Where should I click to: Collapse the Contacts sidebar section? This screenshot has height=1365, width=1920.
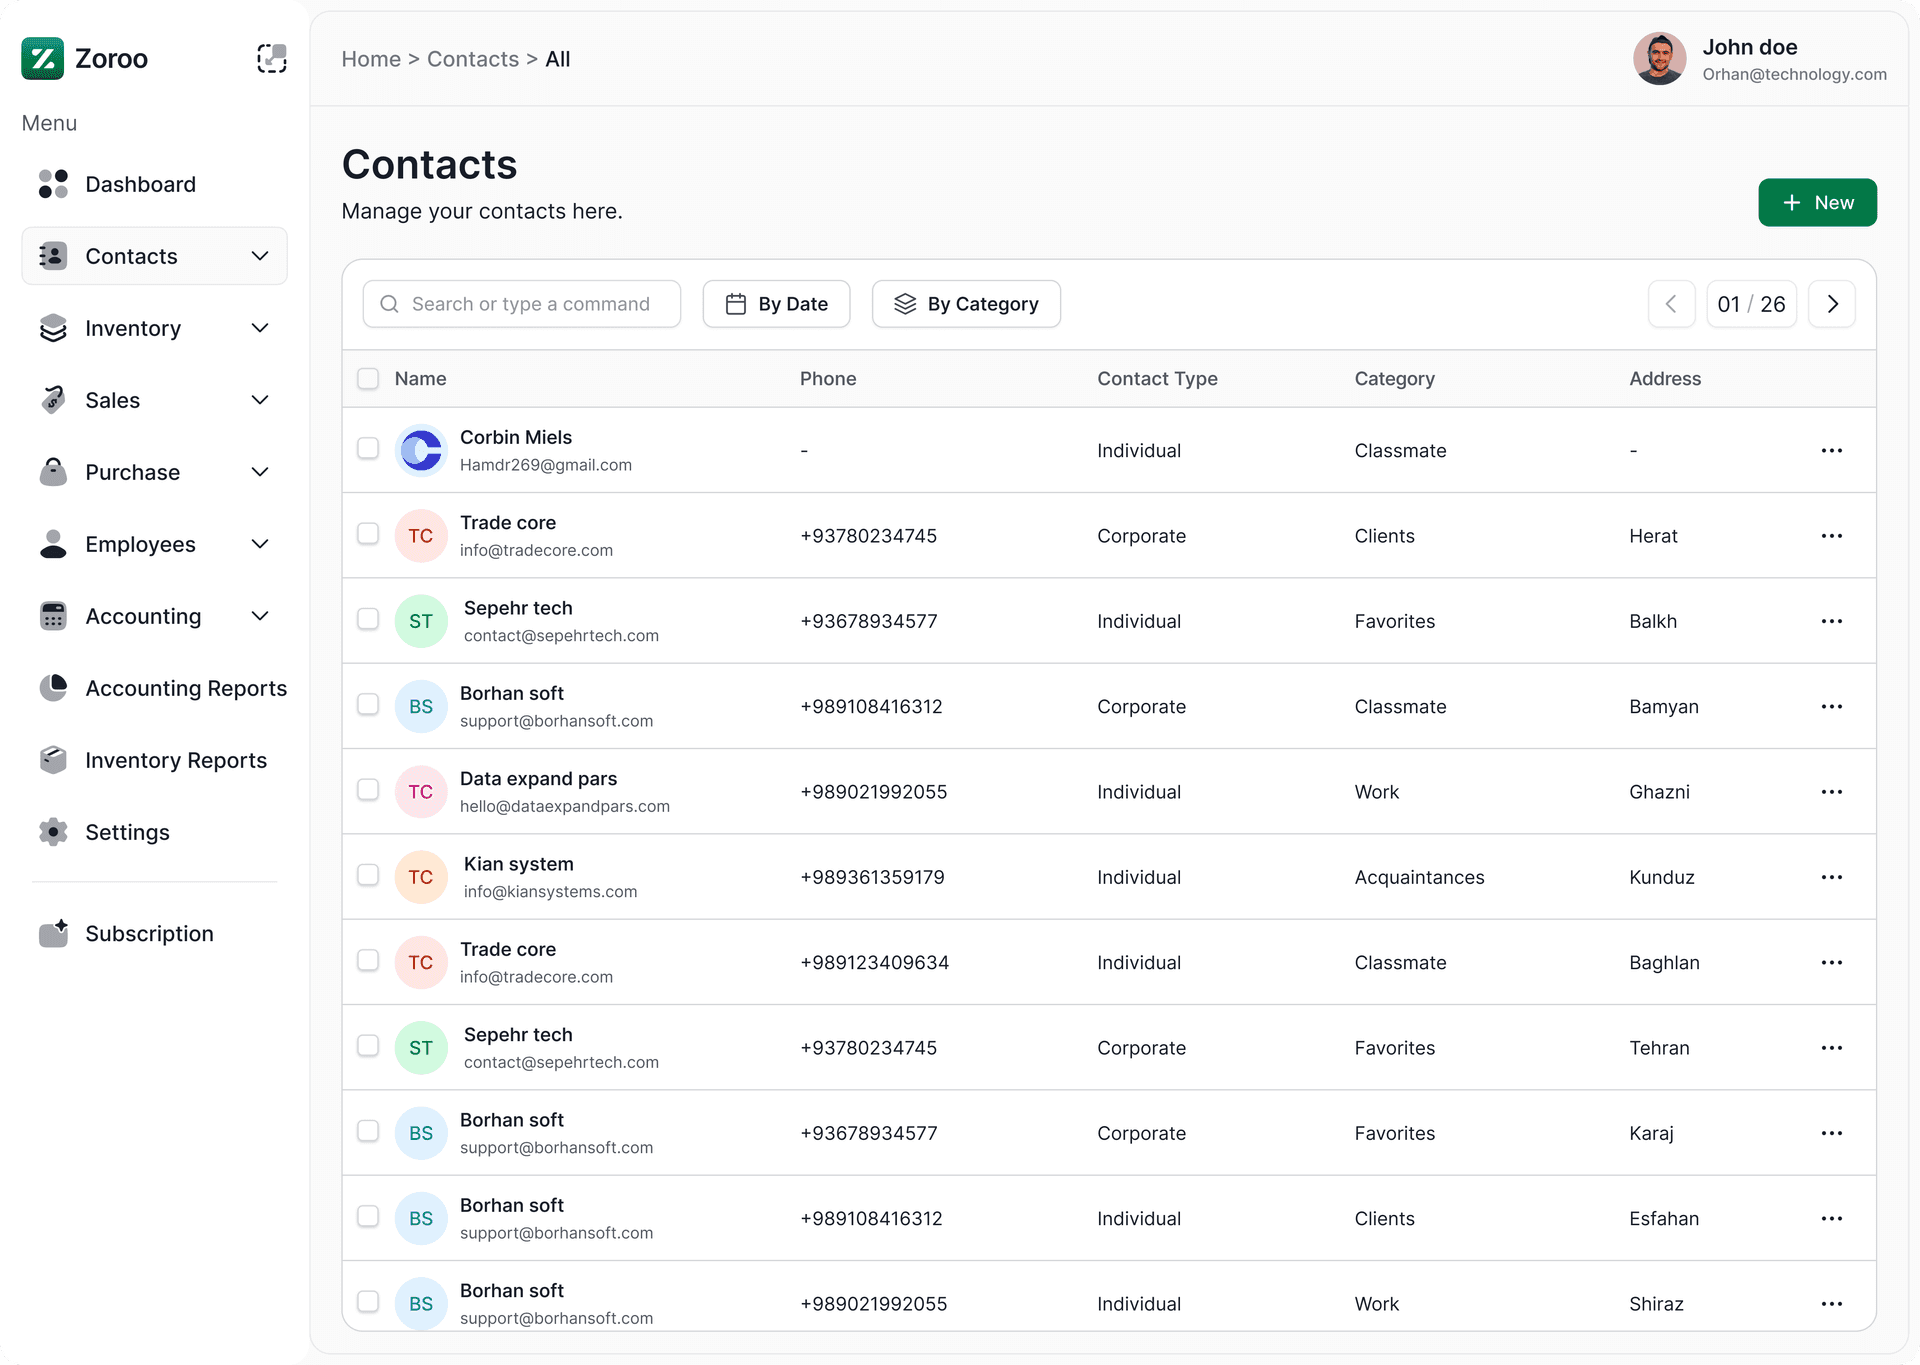[259, 256]
